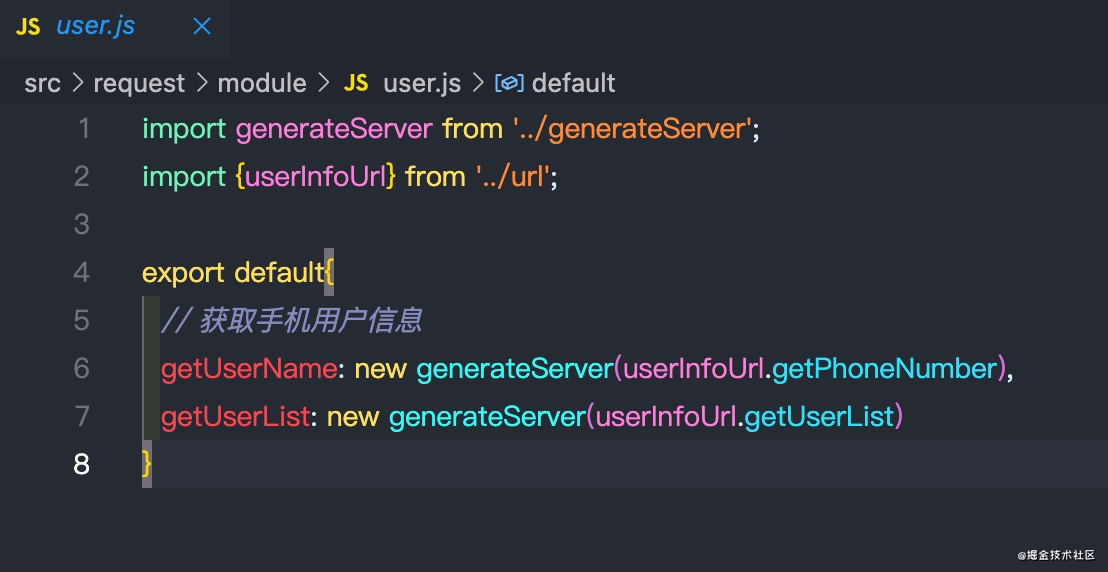Click the src breadcrumb segment
Screen dimensions: 1108x572
pos(42,83)
